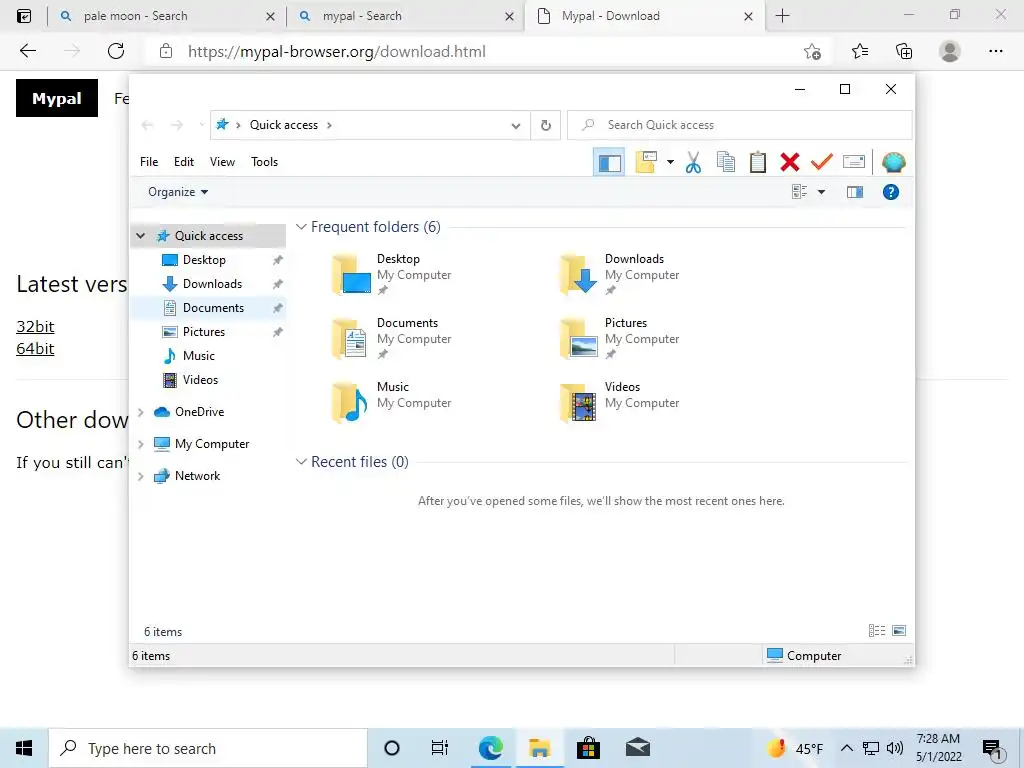Click the Search Quick access field
This screenshot has height=768, width=1024.
pyautogui.click(x=739, y=125)
